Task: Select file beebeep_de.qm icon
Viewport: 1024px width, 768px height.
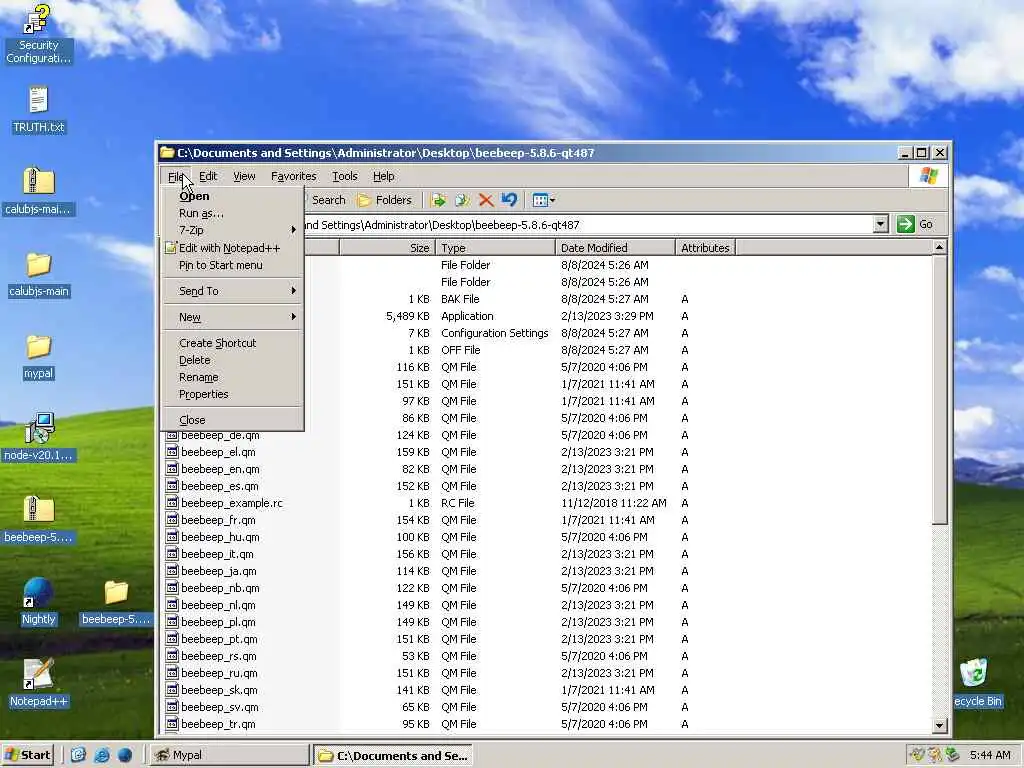Action: (x=172, y=435)
